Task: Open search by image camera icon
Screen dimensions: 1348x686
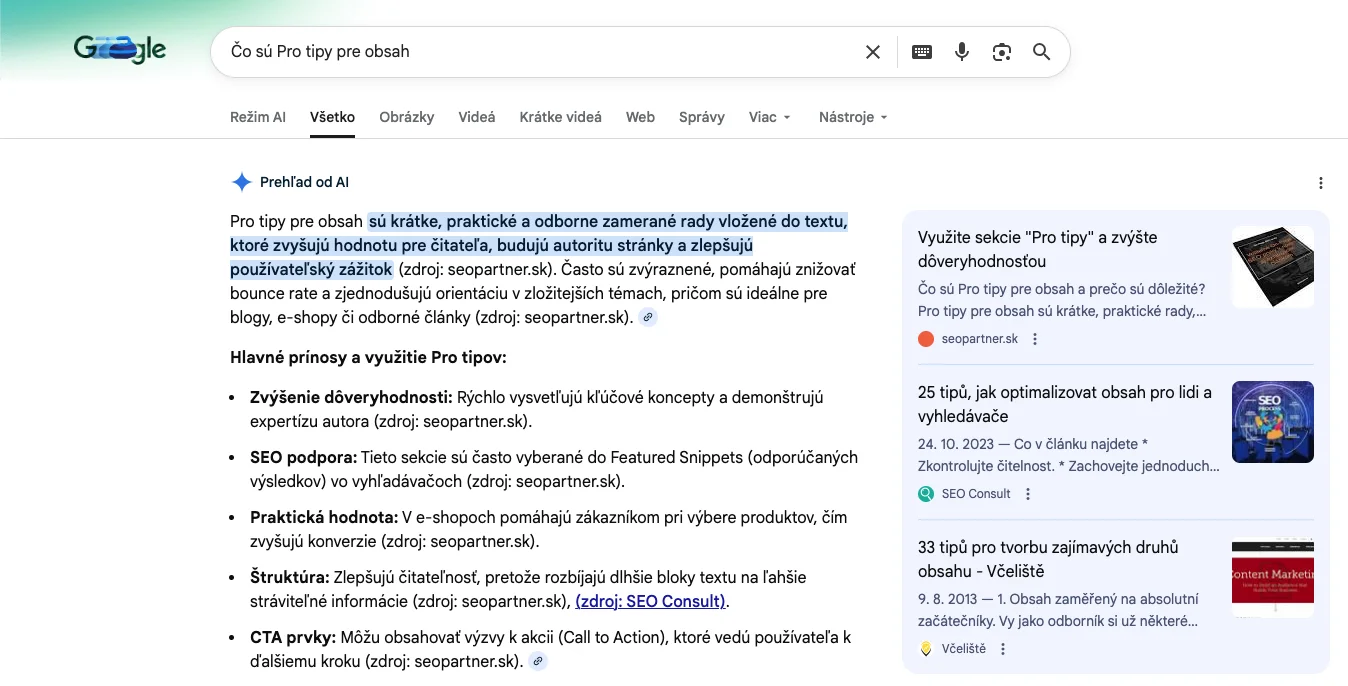Action: pyautogui.click(x=1002, y=52)
